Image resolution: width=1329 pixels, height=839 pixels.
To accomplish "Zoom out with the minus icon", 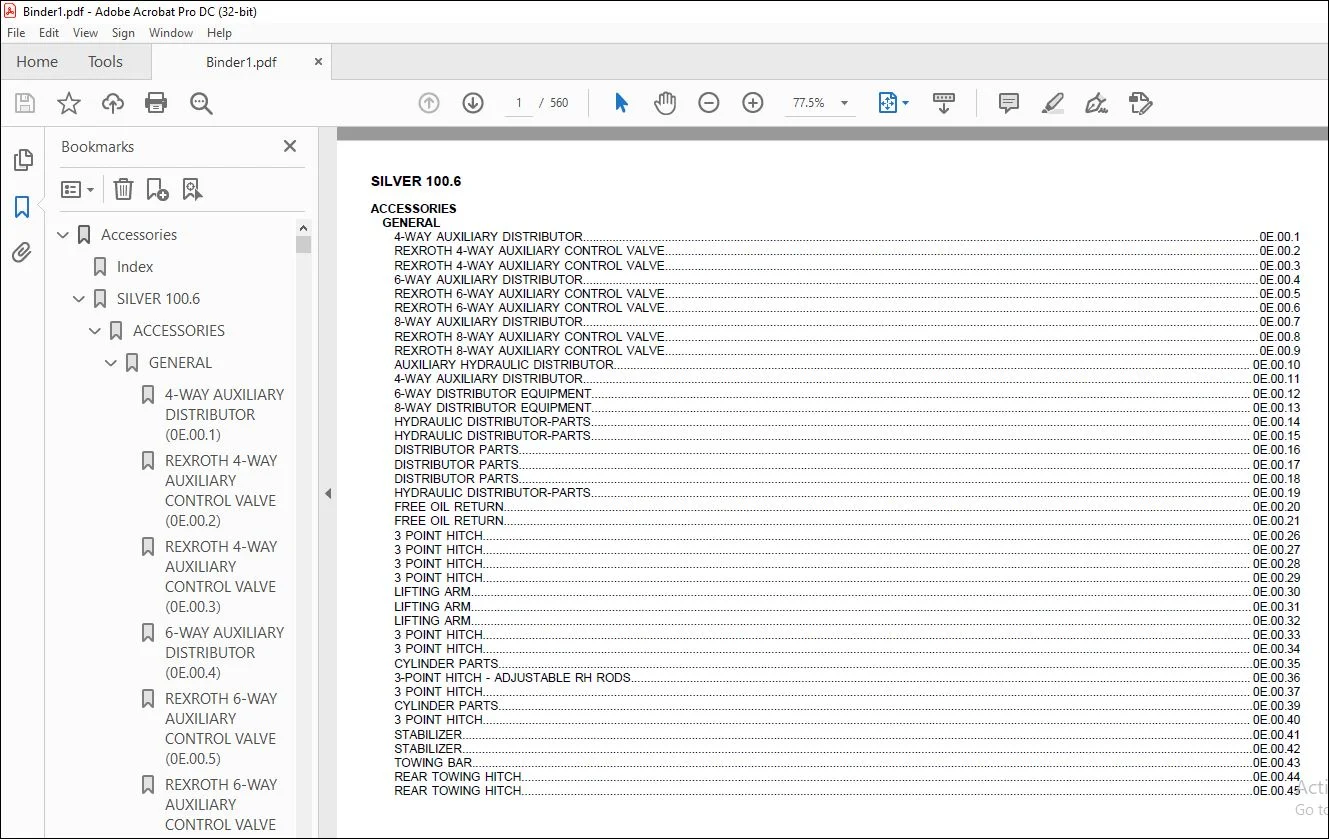I will pos(709,103).
